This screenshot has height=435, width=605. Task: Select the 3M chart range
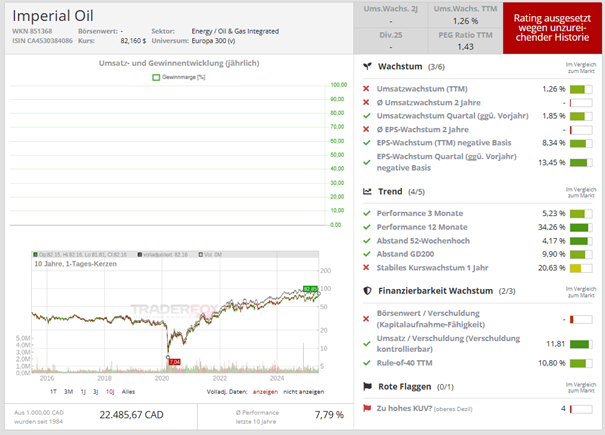tap(68, 392)
